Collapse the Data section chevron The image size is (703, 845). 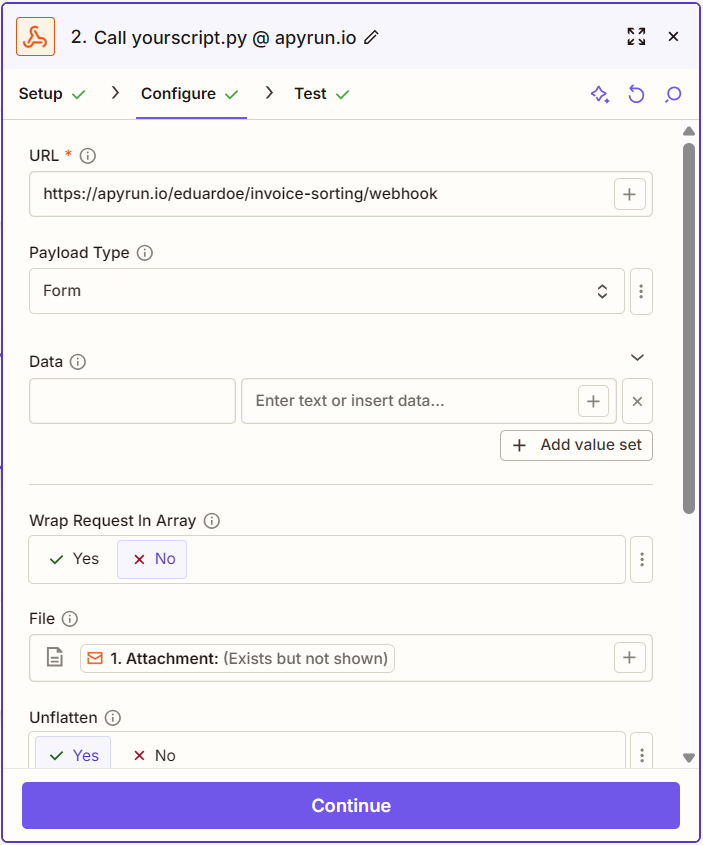pos(638,357)
